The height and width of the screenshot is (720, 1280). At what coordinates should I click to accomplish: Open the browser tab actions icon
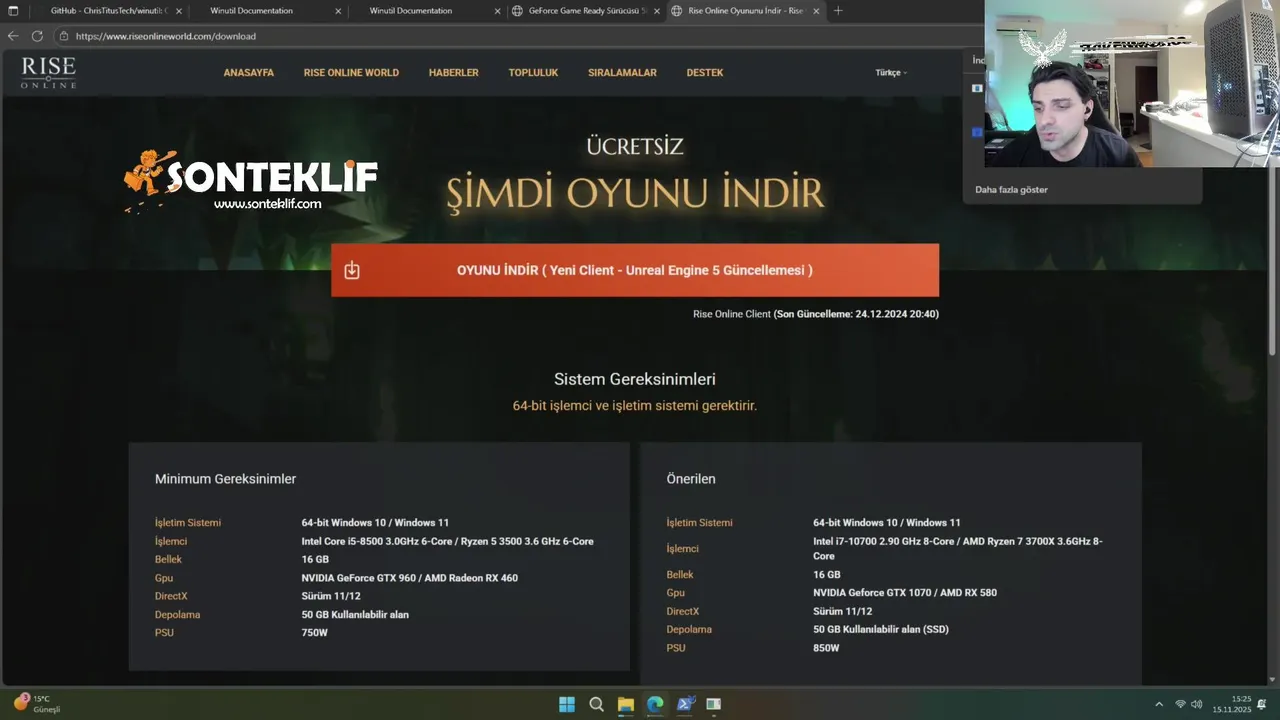[13, 11]
